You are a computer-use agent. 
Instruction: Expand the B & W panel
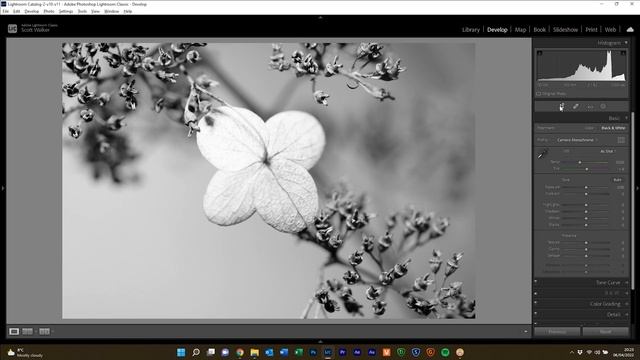(627, 293)
